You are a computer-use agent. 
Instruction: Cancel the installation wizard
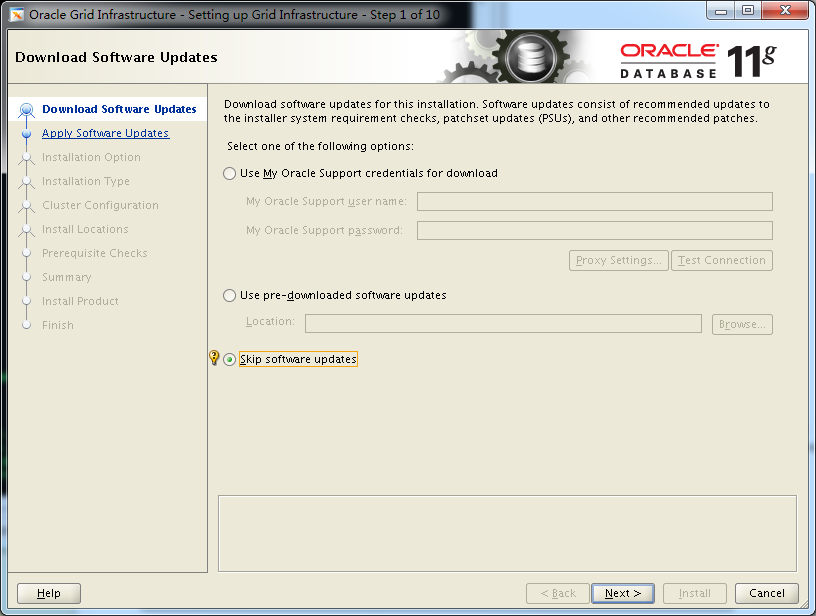(767, 593)
